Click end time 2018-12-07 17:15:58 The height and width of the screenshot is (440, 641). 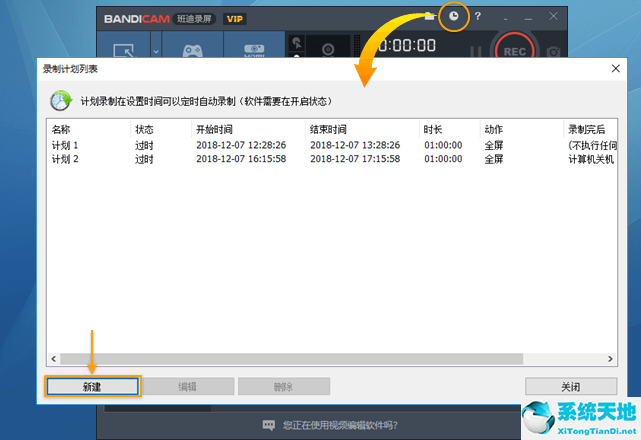[355, 159]
